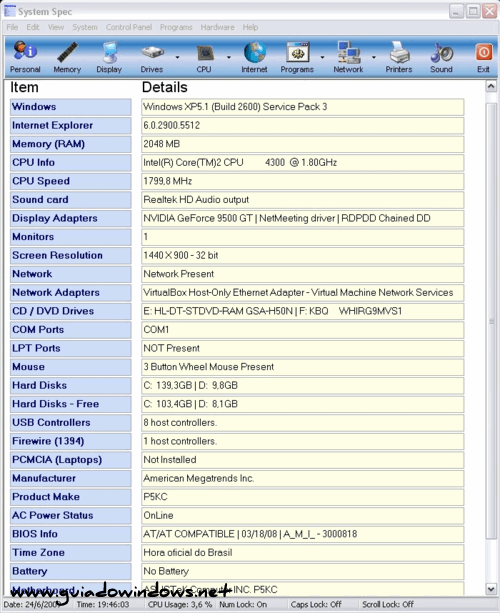Click the USB Controllers item label
The image size is (500, 613).
click(71, 423)
